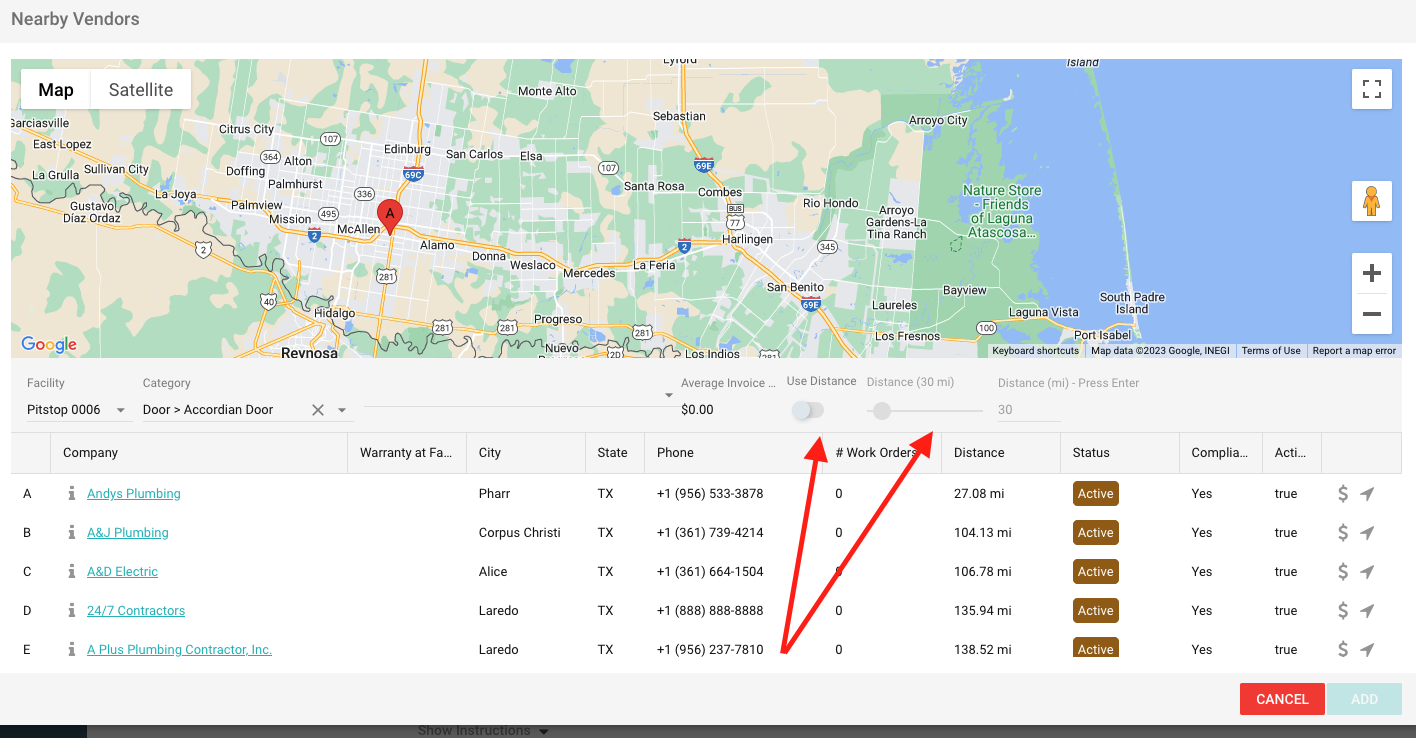The height and width of the screenshot is (738, 1416).
Task: Click phone number +1 (956) 533-3878
Action: coord(710,494)
